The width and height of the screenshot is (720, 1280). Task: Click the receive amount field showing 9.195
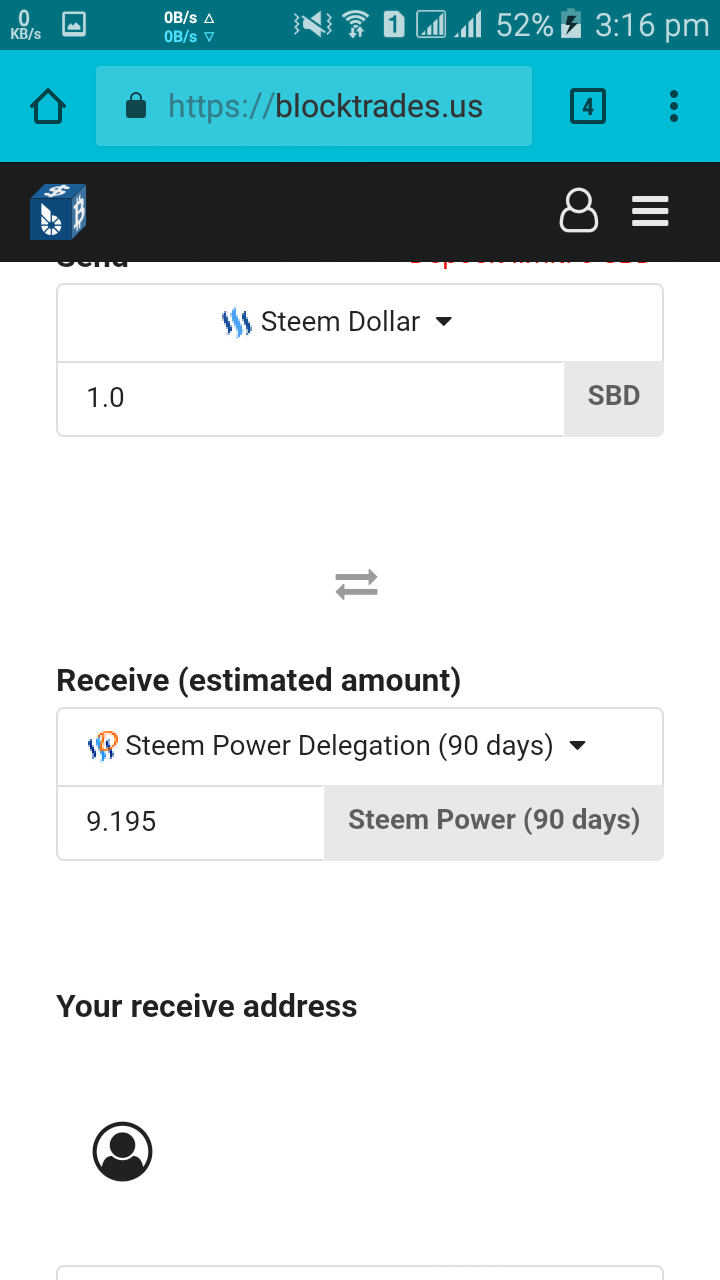pyautogui.click(x=190, y=822)
